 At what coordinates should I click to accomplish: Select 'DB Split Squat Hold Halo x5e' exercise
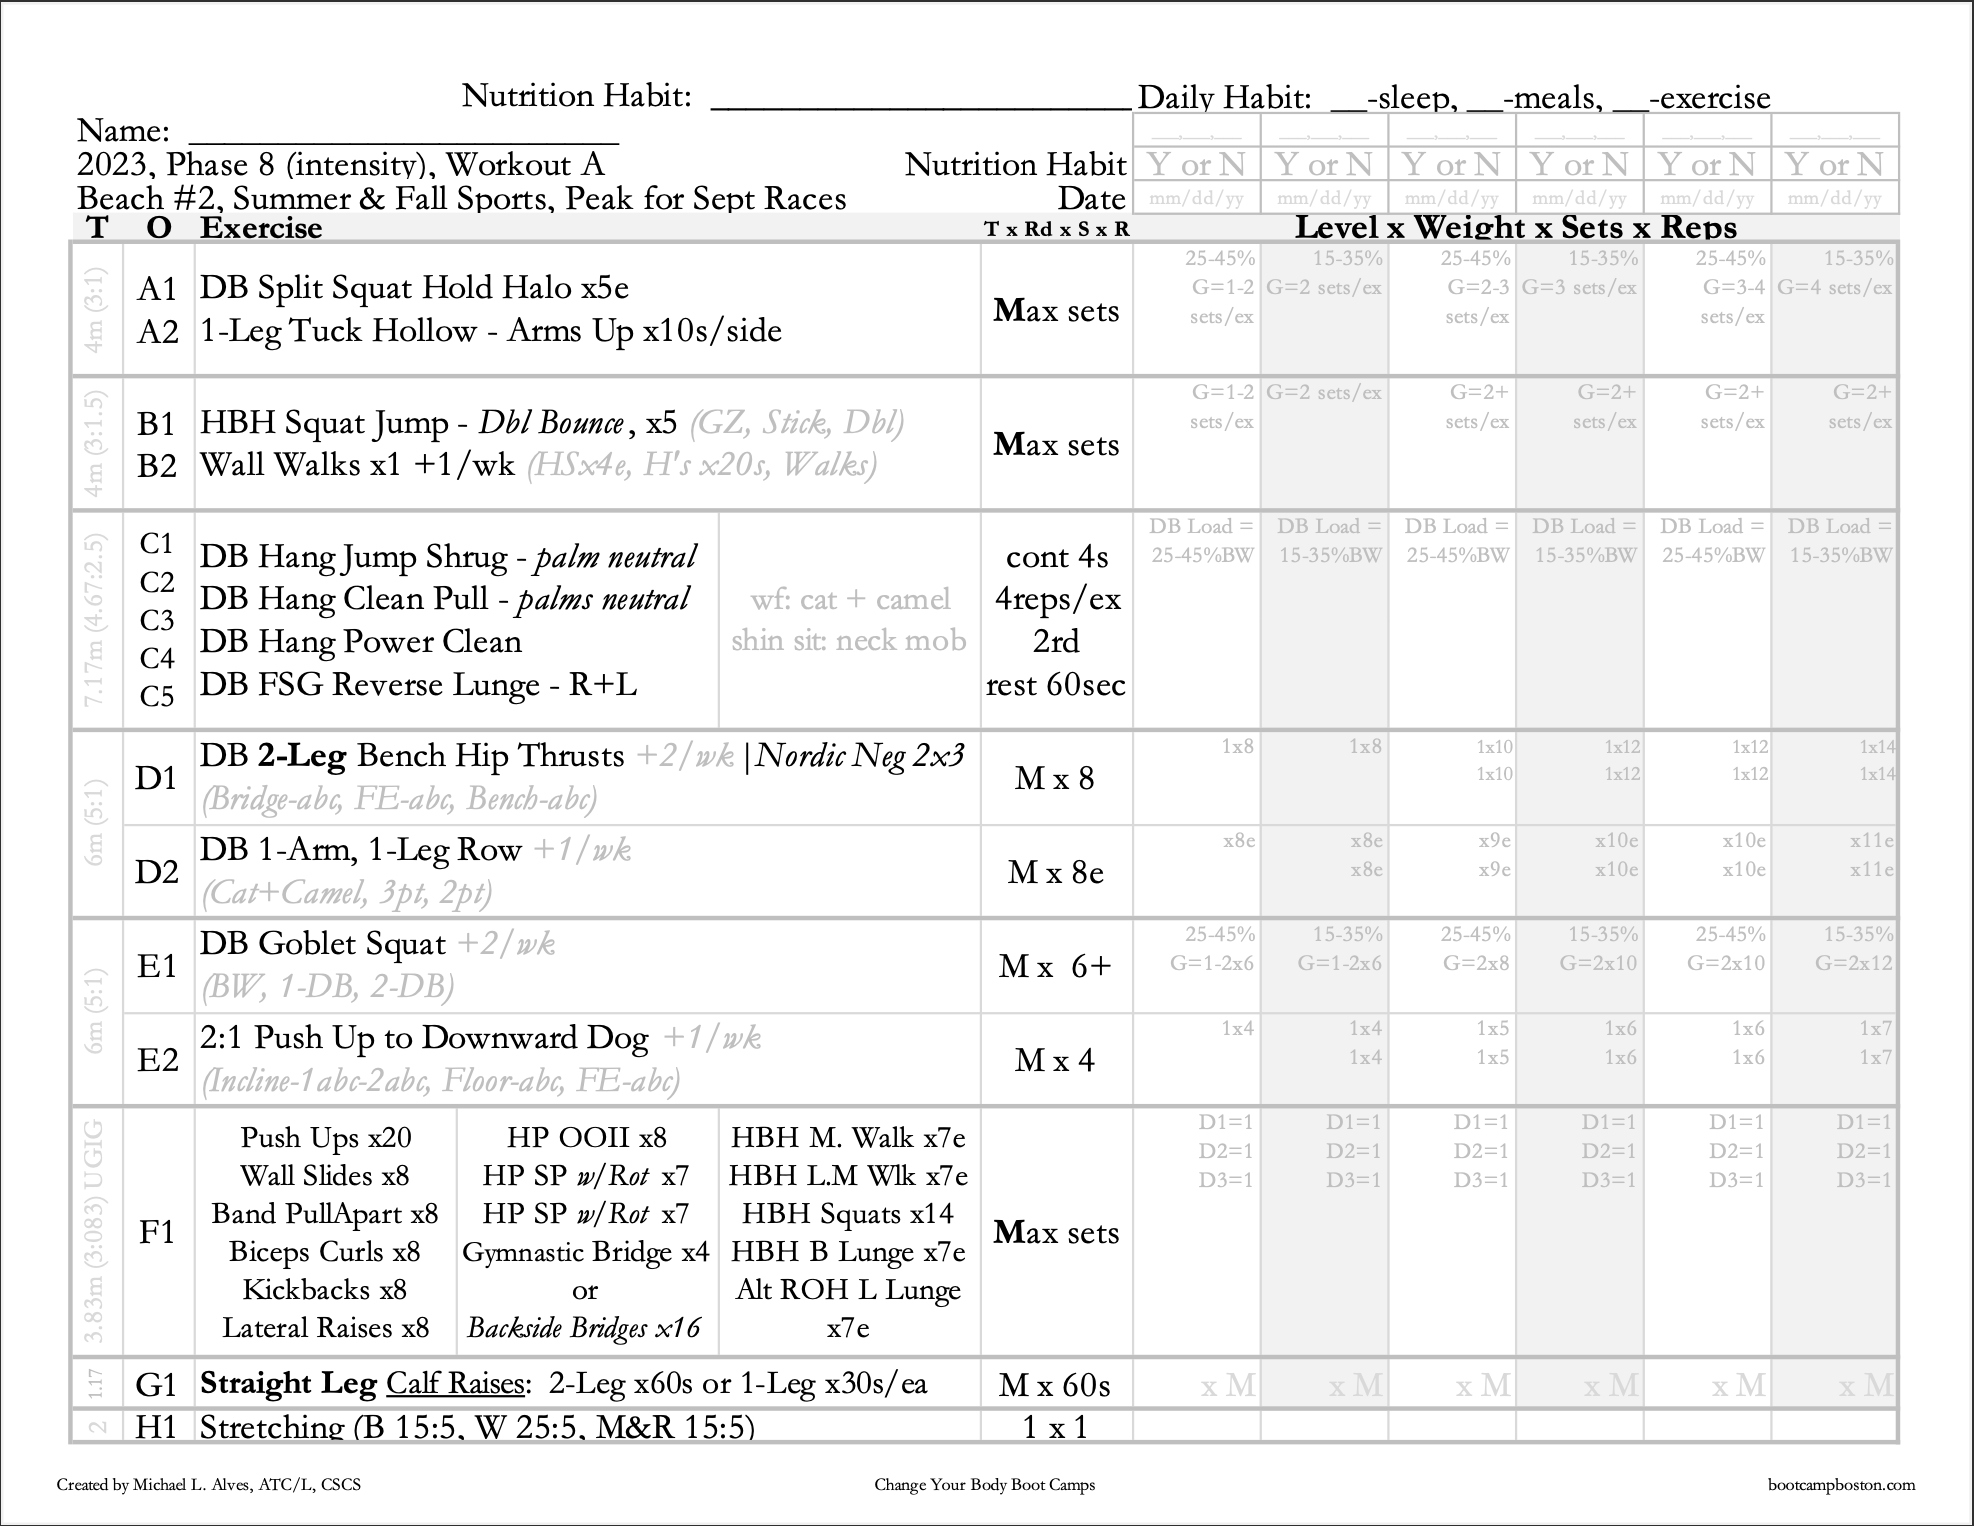pyautogui.click(x=414, y=288)
